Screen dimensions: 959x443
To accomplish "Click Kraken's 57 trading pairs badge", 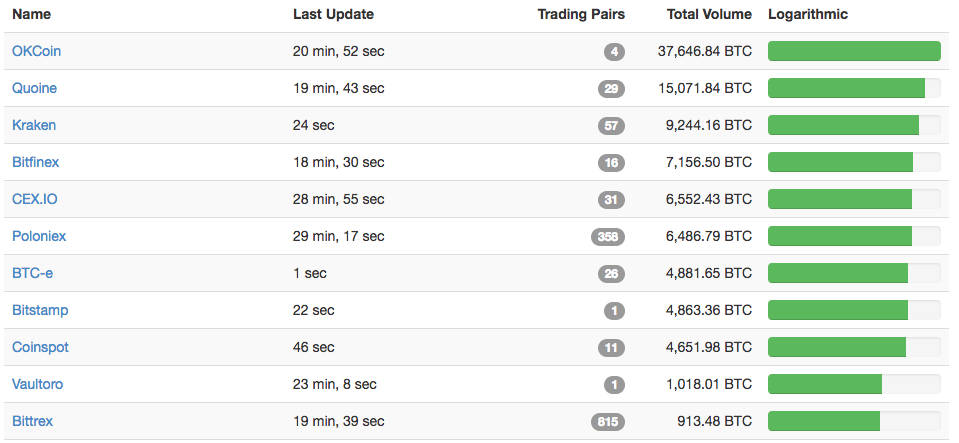I will click(612, 126).
